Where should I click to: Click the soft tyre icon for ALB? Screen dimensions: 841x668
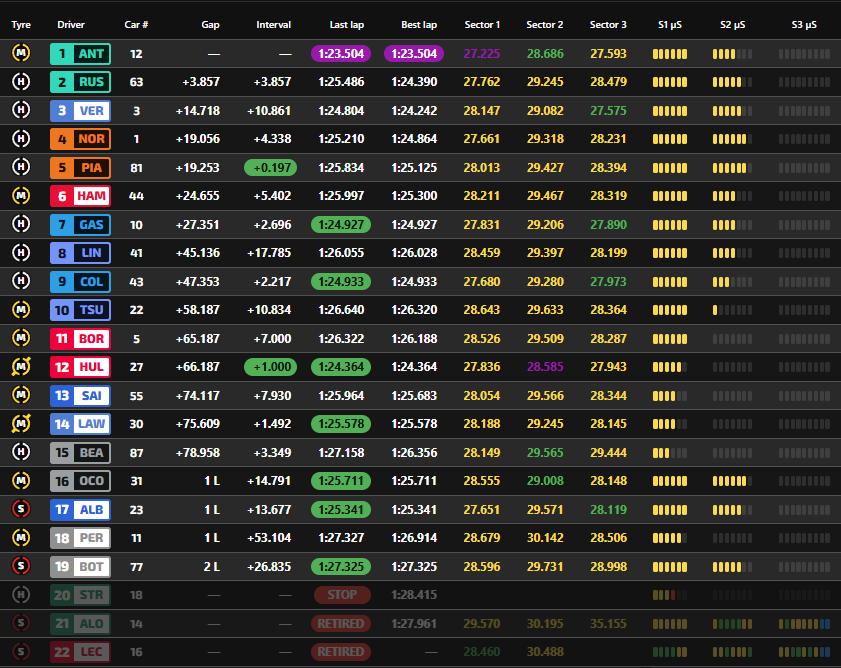click(x=21, y=509)
